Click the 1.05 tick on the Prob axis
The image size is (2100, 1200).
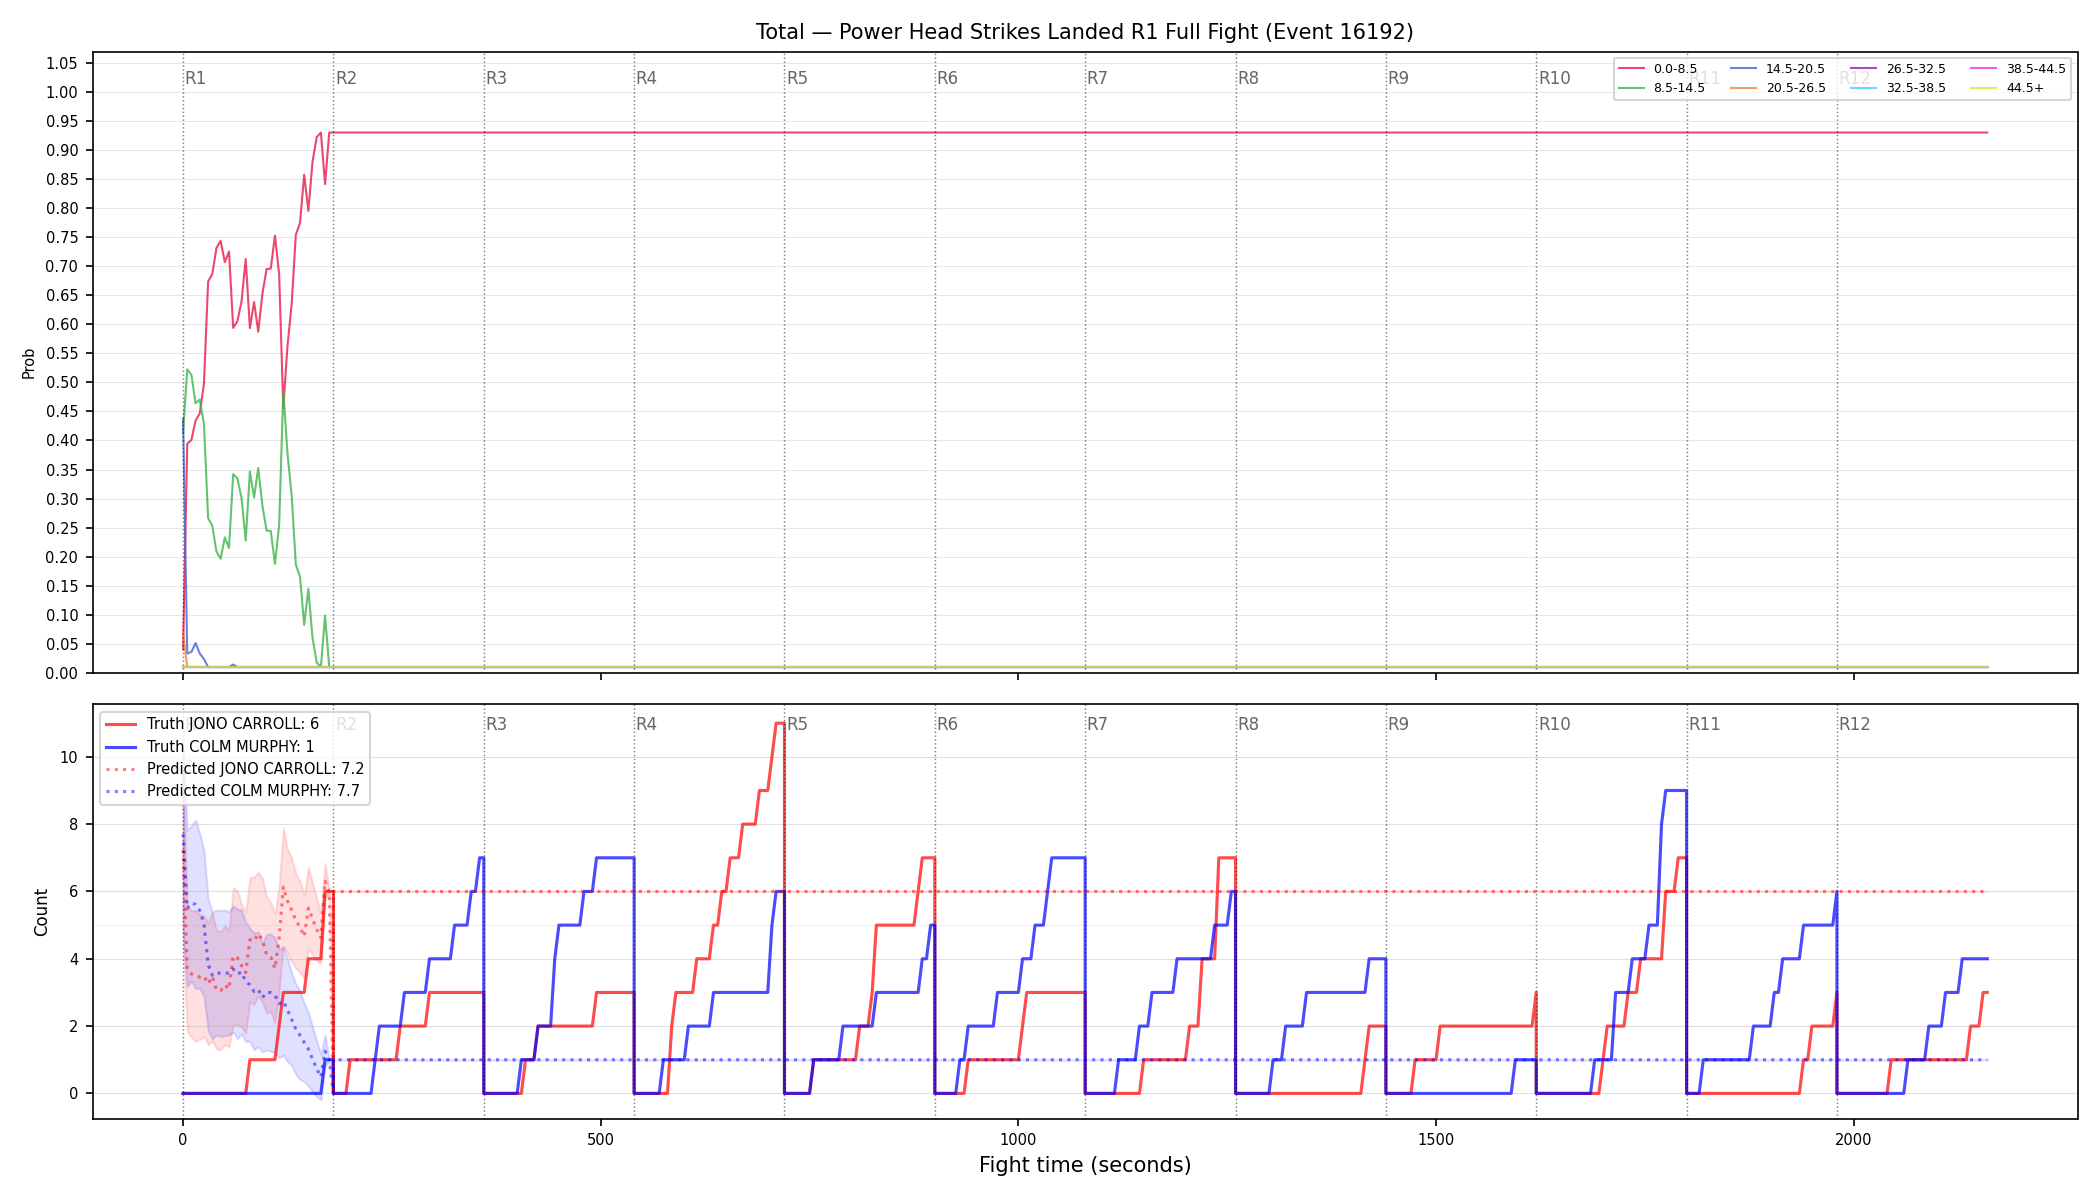[61, 63]
